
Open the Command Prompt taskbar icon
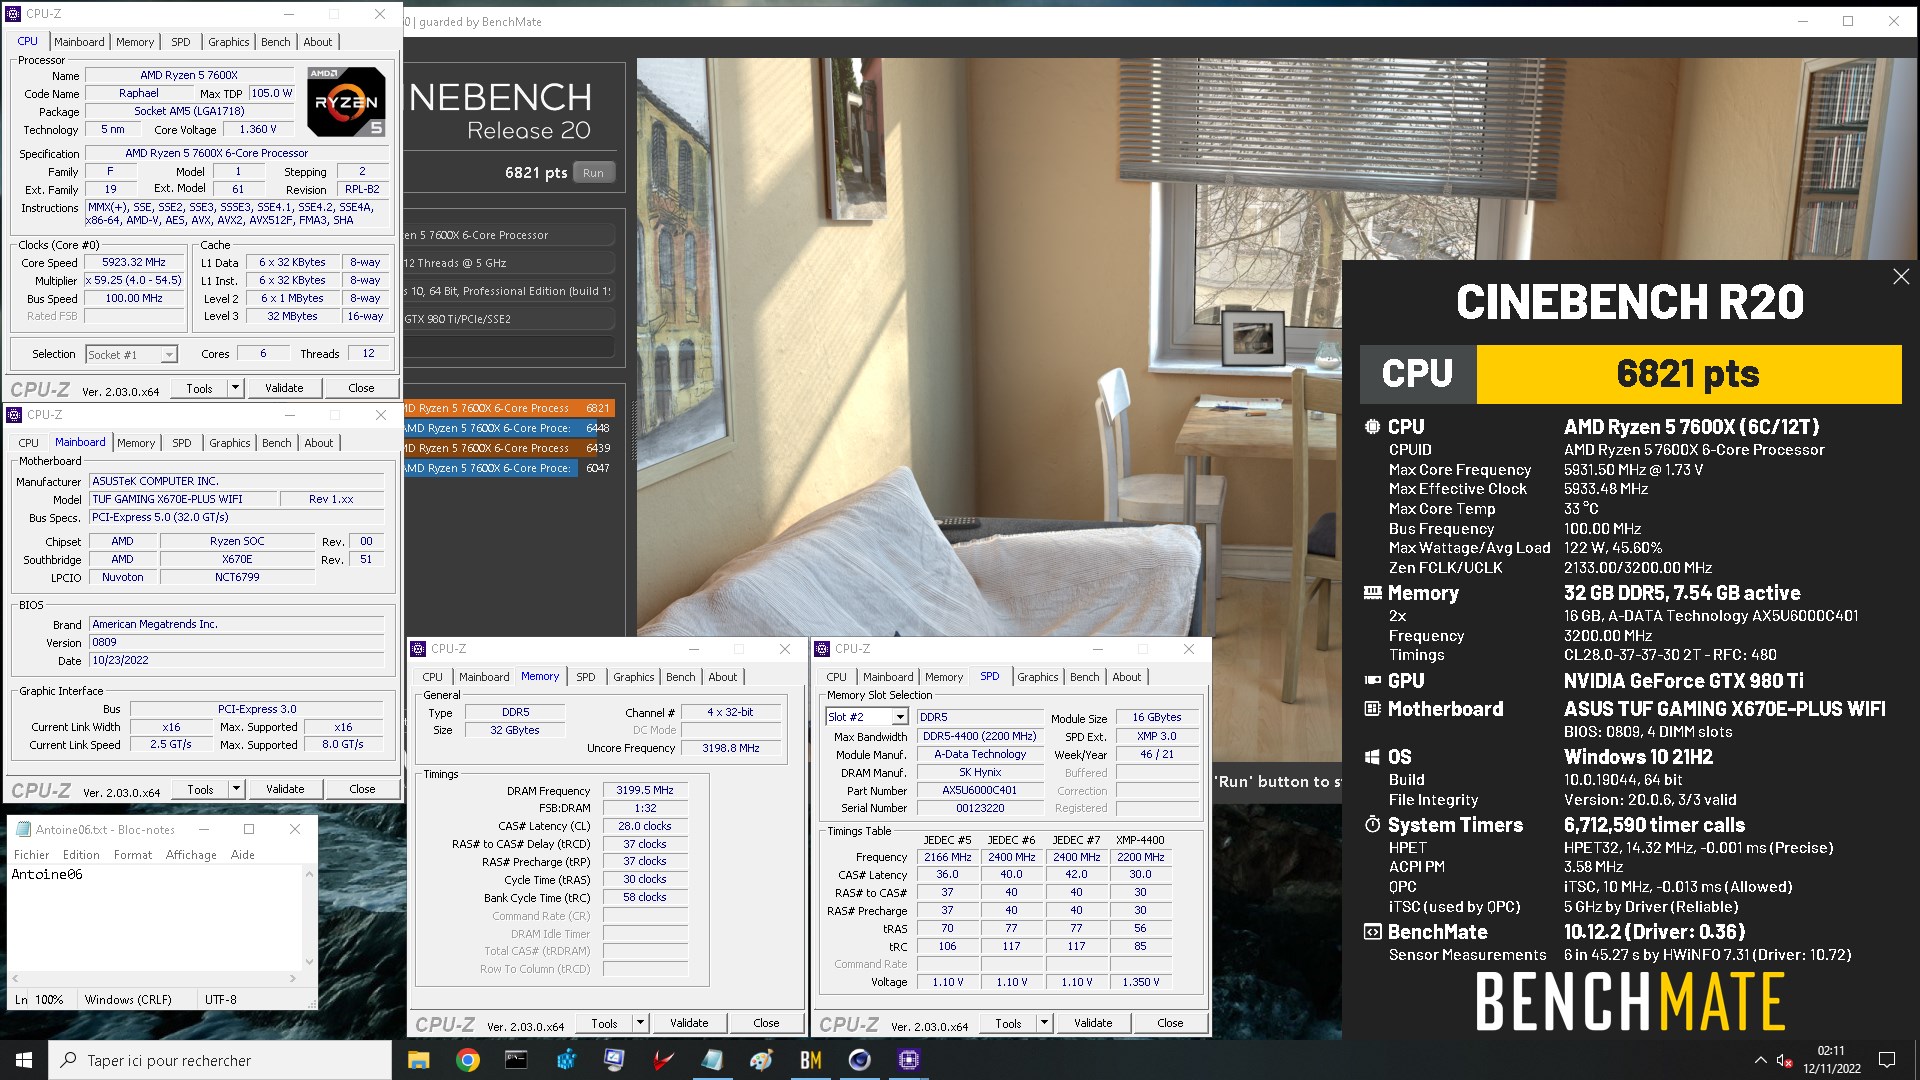pyautogui.click(x=516, y=1060)
